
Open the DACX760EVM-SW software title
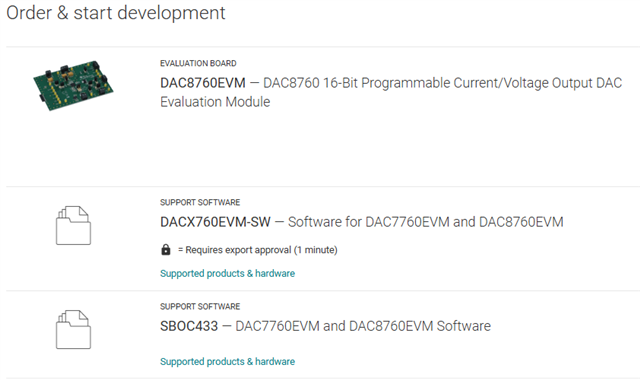[215, 222]
